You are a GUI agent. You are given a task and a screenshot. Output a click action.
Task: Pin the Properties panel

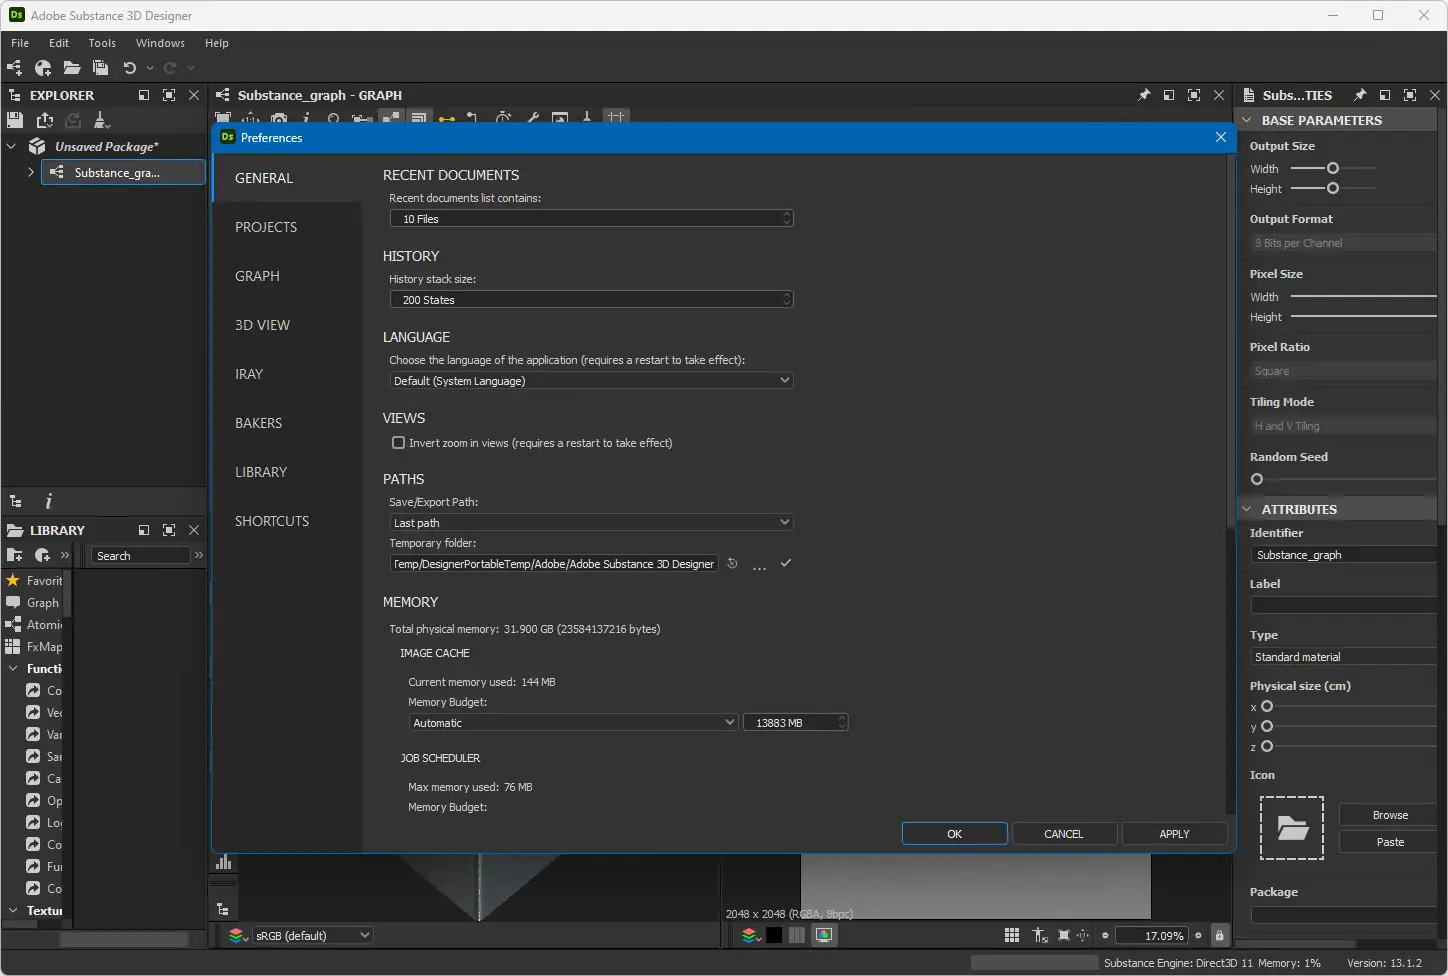[x=1360, y=95]
